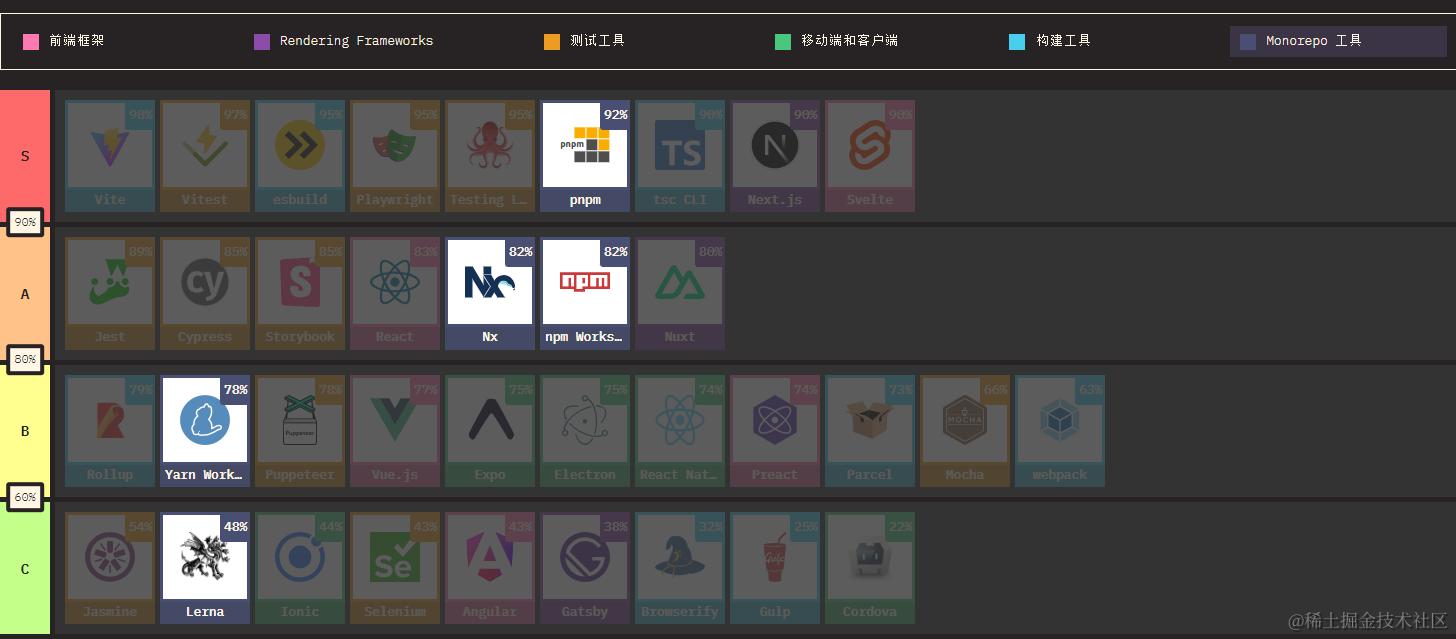Click the B tier label

point(25,431)
